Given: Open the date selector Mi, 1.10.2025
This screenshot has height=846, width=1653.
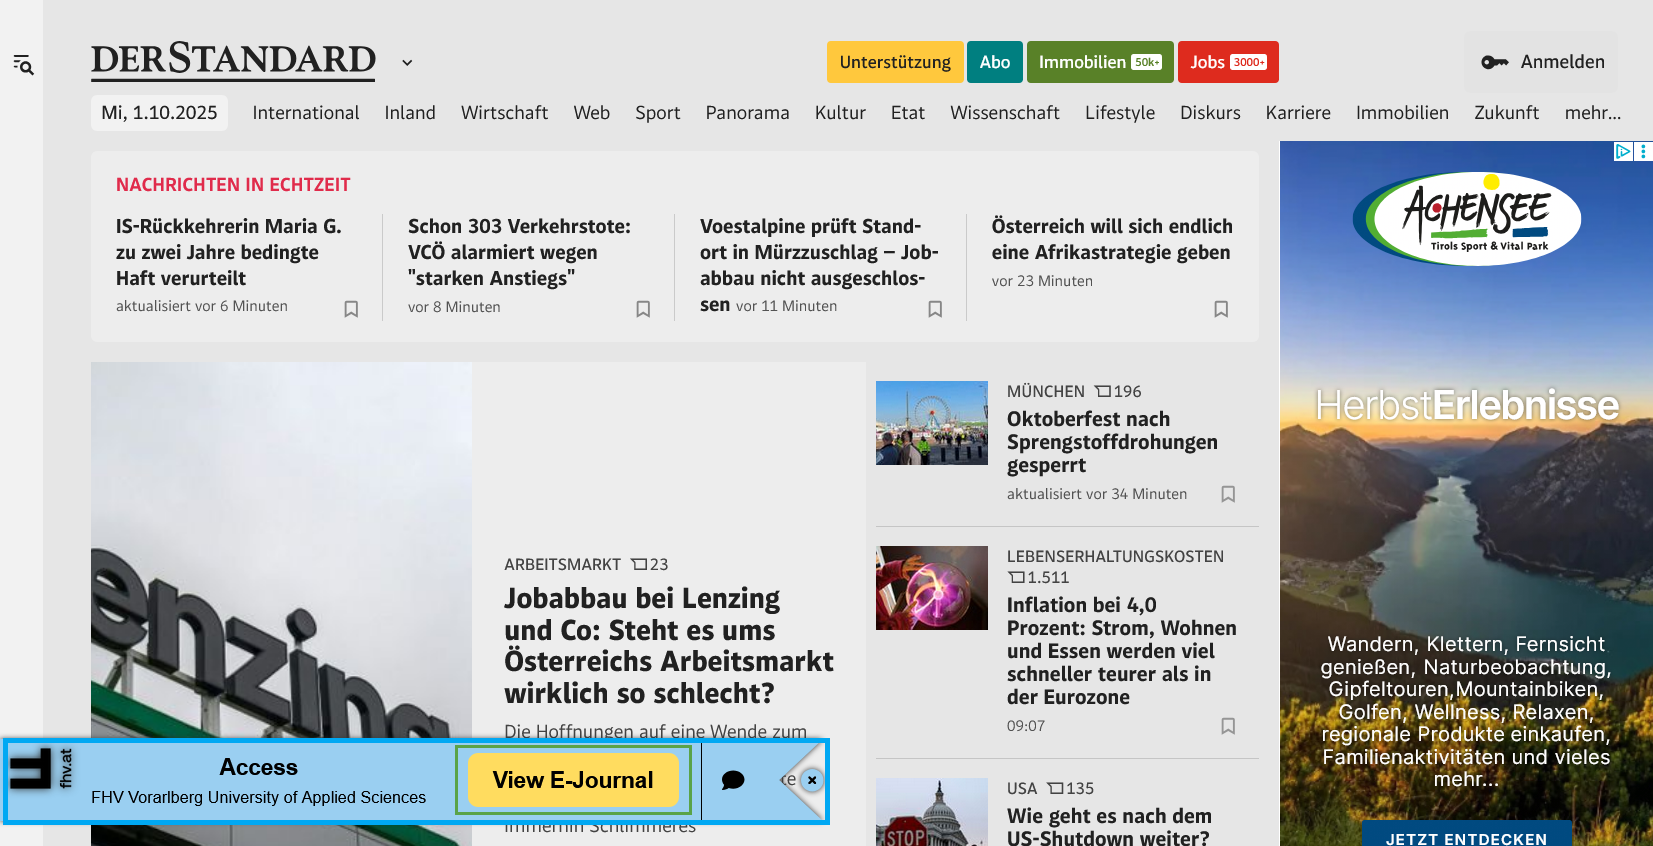Looking at the screenshot, I should (x=160, y=113).
